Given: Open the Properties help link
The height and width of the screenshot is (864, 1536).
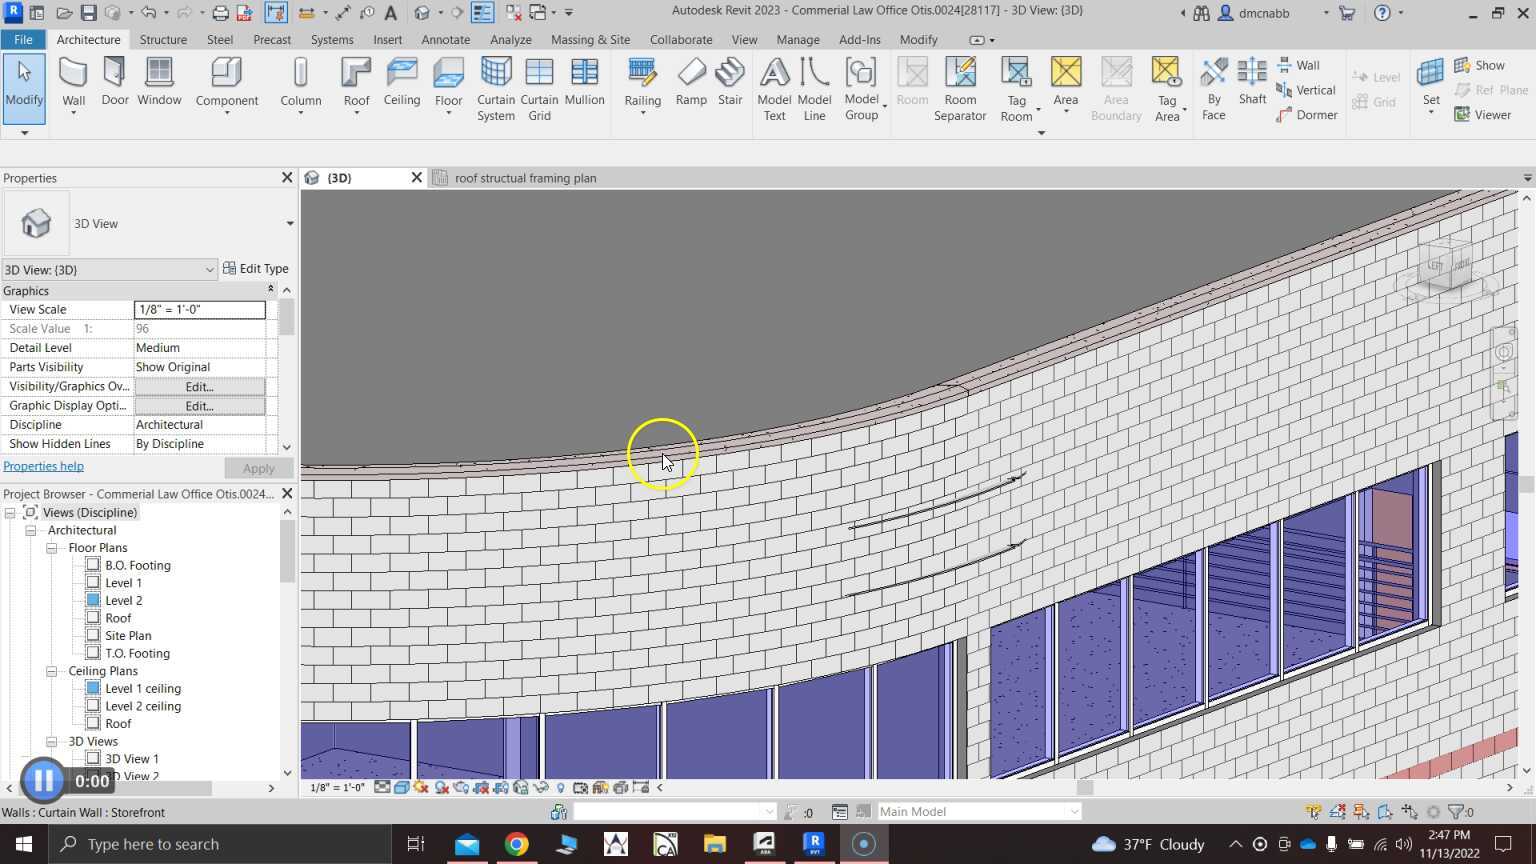Looking at the screenshot, I should pyautogui.click(x=43, y=466).
